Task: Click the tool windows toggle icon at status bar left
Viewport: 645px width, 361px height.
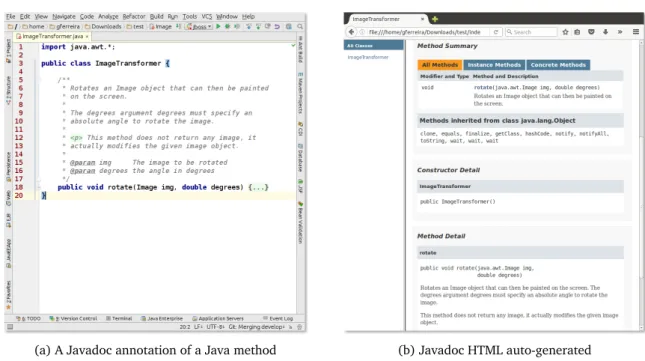Action: coord(10,327)
